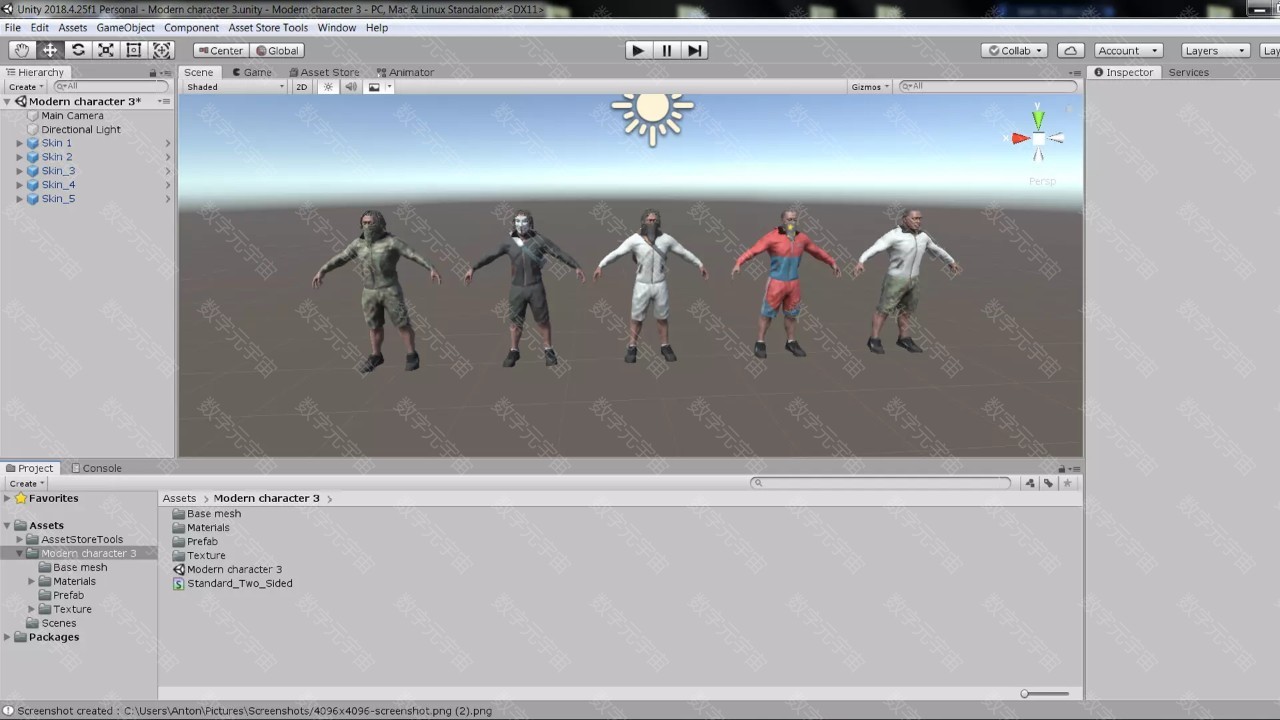The image size is (1280, 720).
Task: Open the Layers dropdown
Action: click(1213, 50)
